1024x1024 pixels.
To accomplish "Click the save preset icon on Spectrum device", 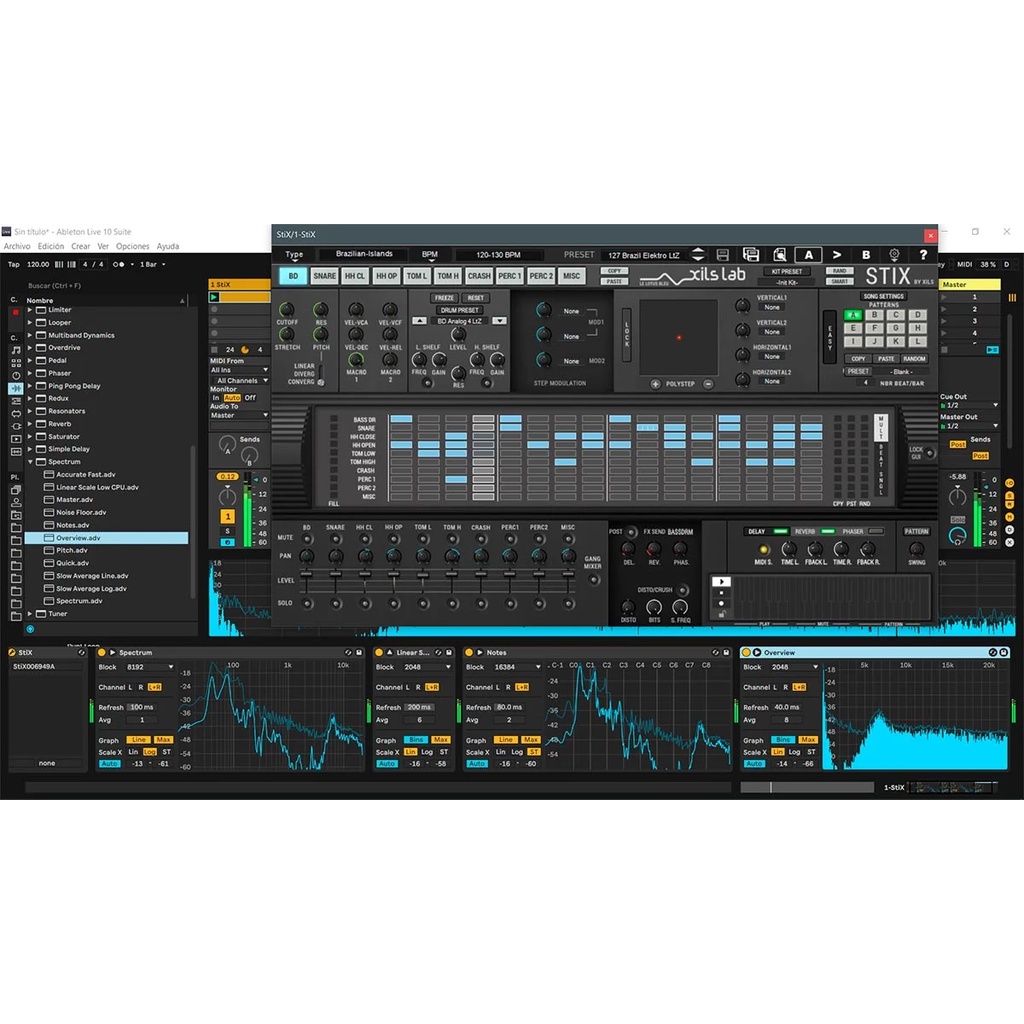I will (359, 652).
